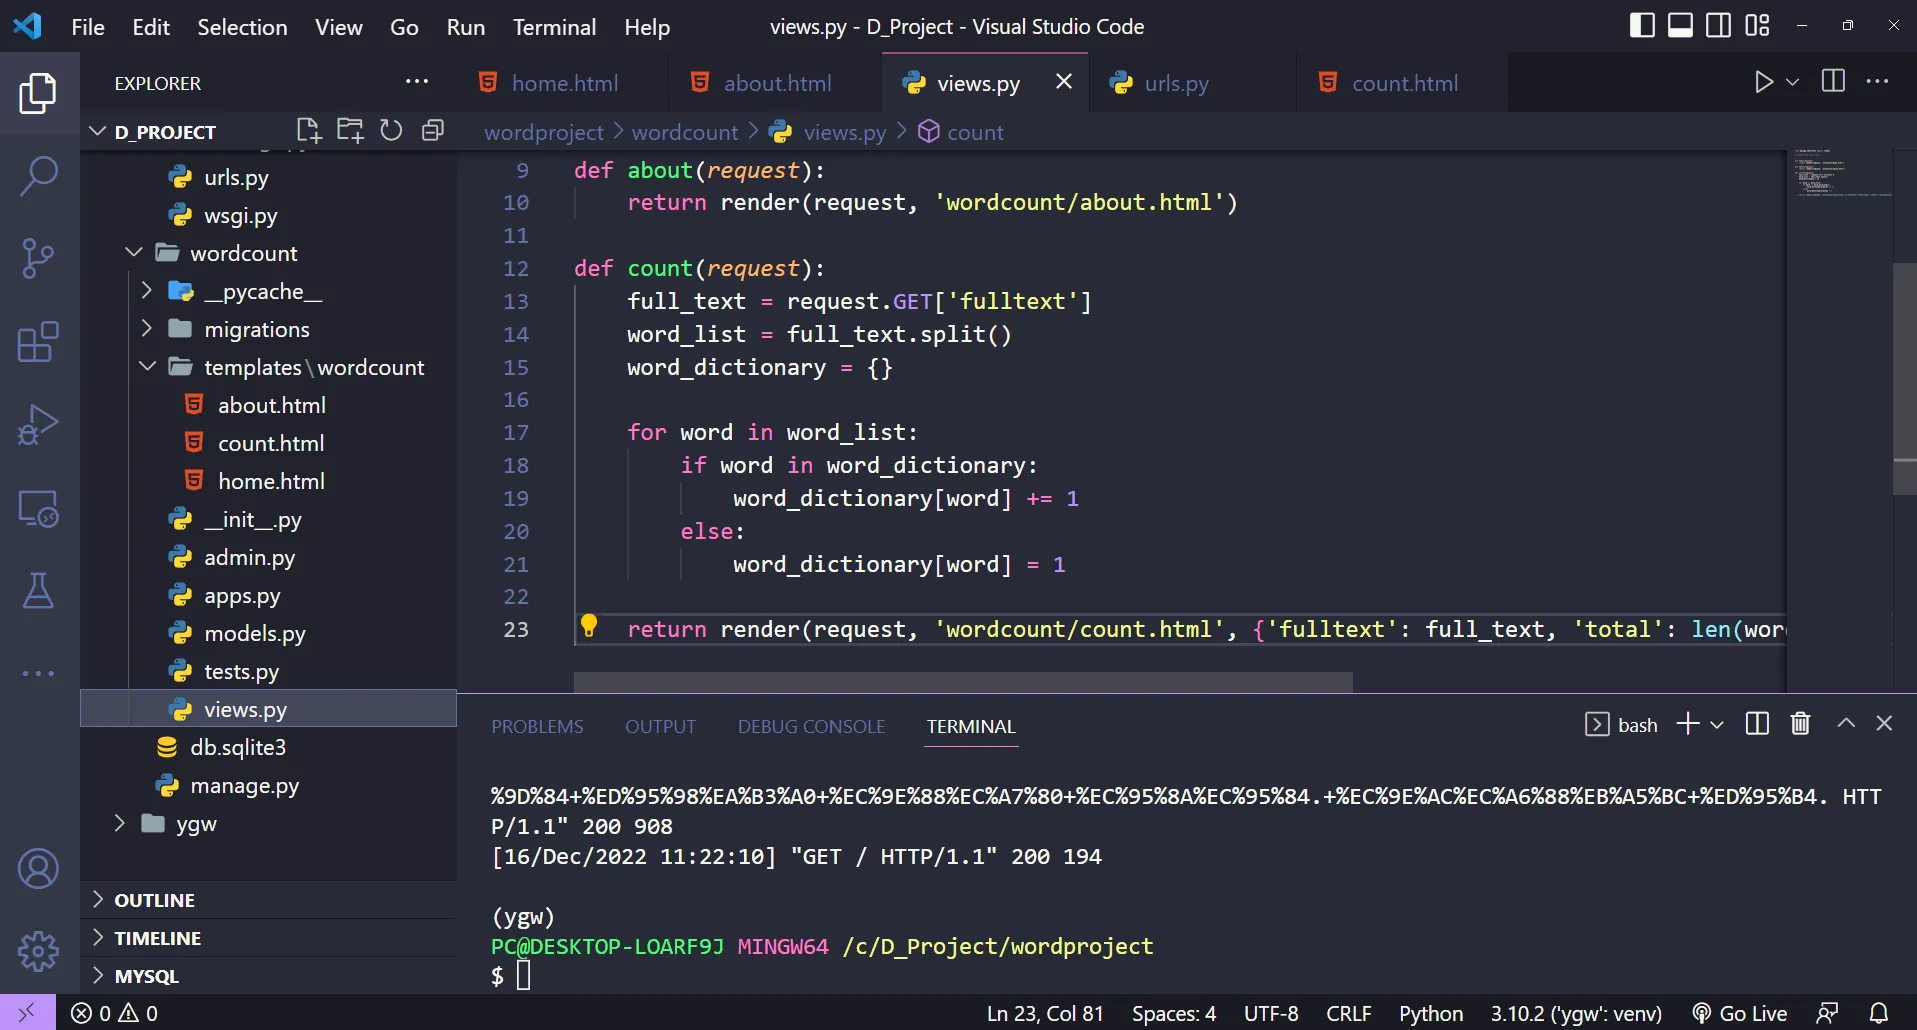Click Go Live in status bar
Viewport: 1917px width, 1030px height.
click(x=1739, y=1013)
